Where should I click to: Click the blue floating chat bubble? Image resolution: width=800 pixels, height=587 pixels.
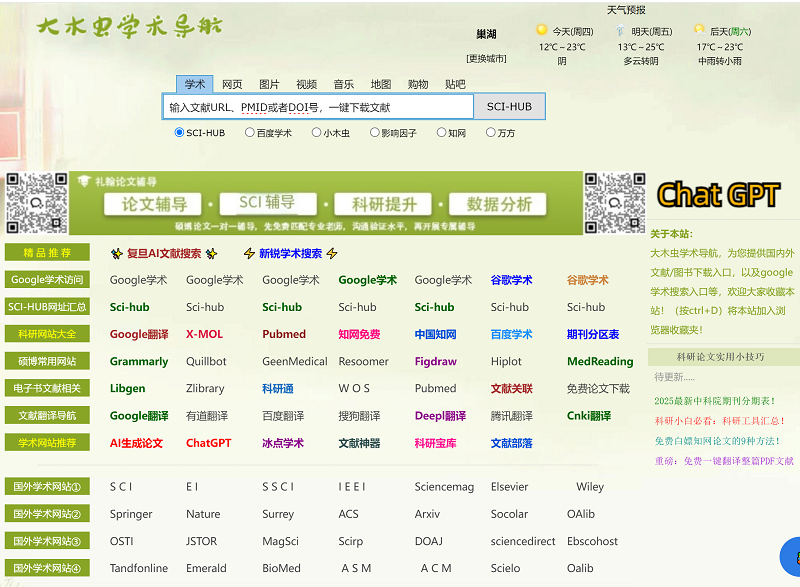(x=791, y=557)
